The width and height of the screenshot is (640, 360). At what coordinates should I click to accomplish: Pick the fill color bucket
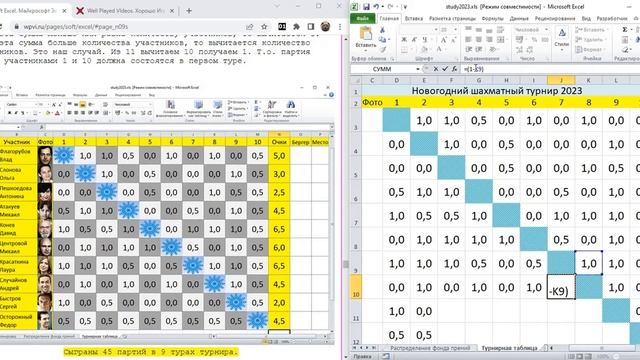(x=425, y=49)
